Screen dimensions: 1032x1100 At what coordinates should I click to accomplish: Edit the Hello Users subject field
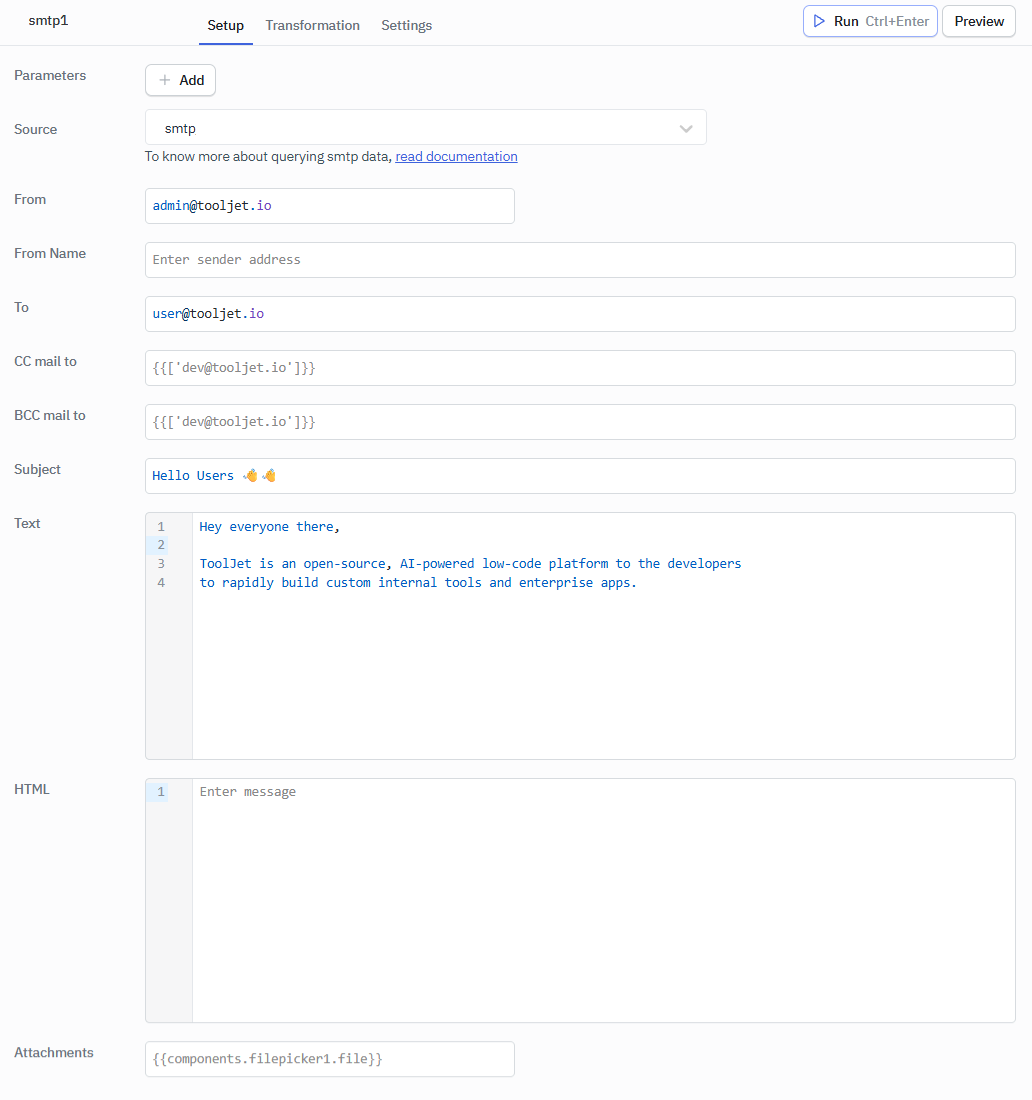click(580, 475)
